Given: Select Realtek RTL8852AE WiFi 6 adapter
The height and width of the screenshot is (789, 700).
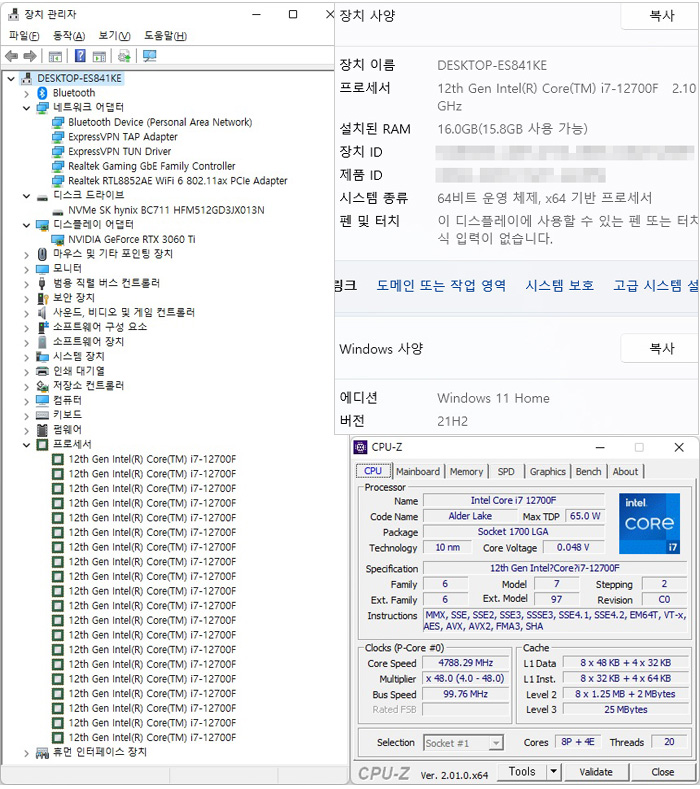Looking at the screenshot, I should tap(178, 181).
